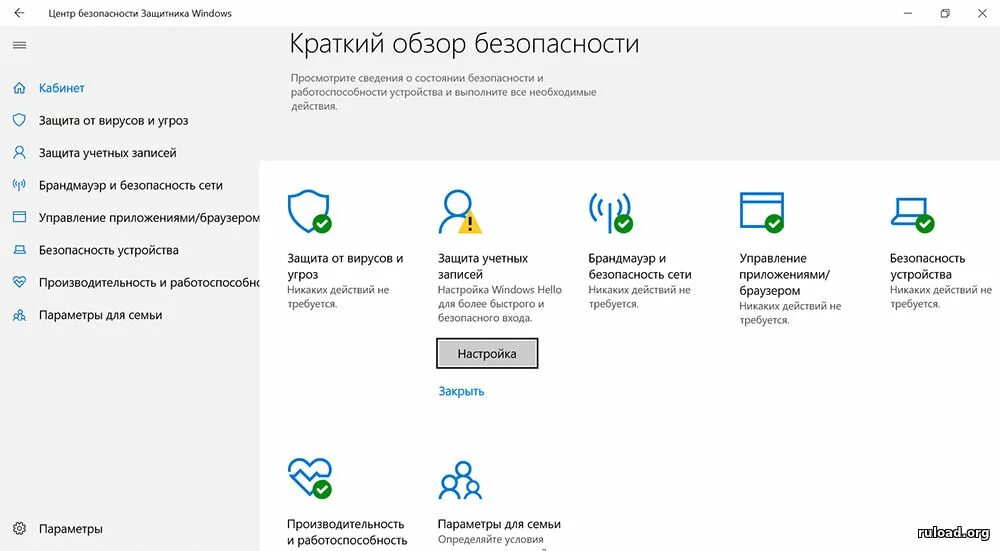The width and height of the screenshot is (1000, 551).
Task: Click the back arrow in title bar
Action: [x=19, y=13]
